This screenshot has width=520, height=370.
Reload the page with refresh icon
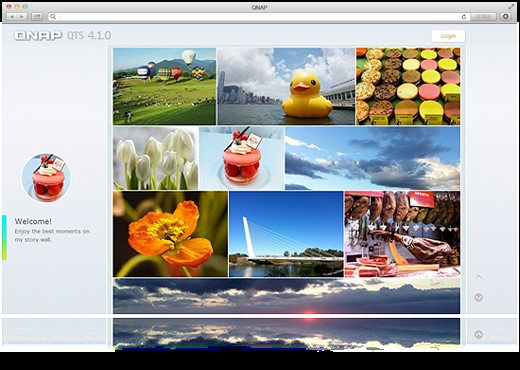[464, 17]
